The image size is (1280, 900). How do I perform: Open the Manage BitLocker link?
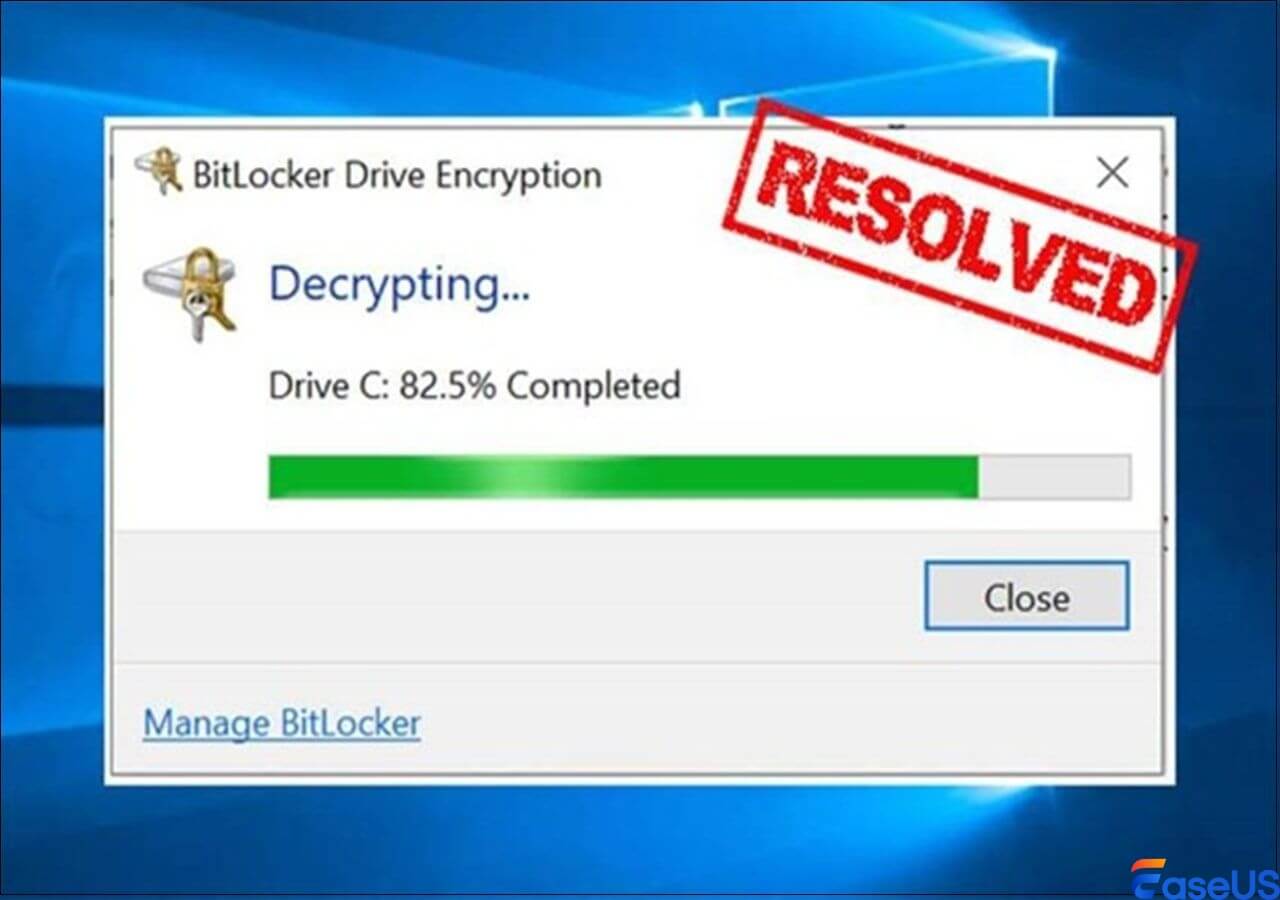point(282,723)
